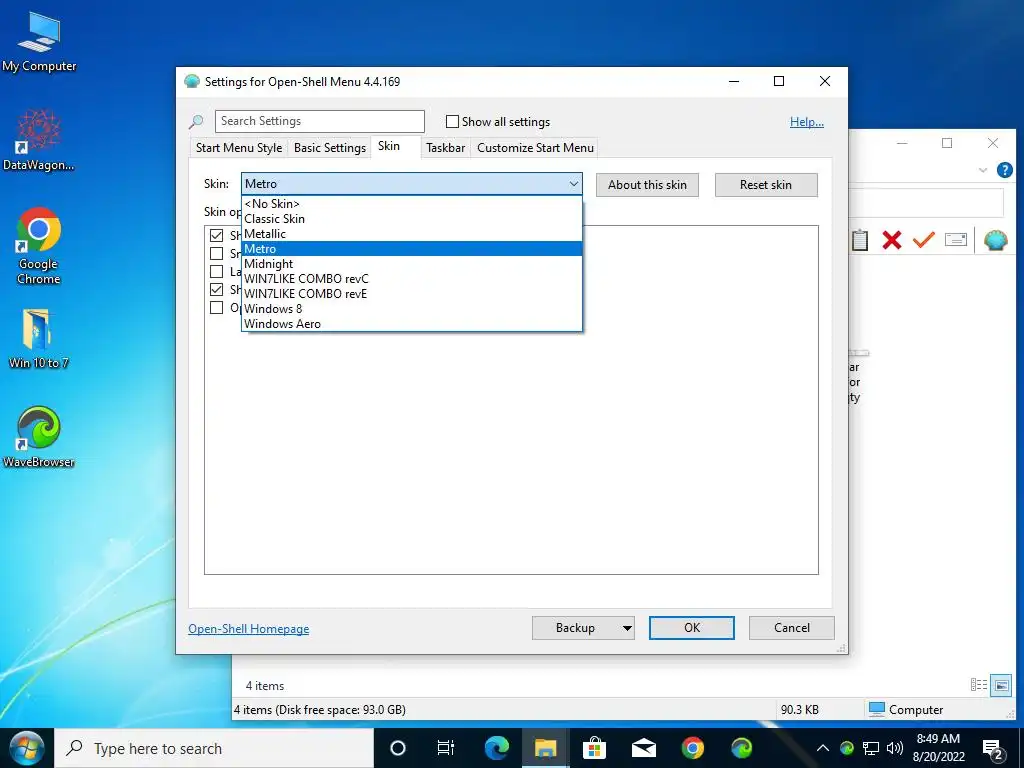Collapse the Skin combo box arrow
The width and height of the screenshot is (1024, 768).
click(x=573, y=184)
